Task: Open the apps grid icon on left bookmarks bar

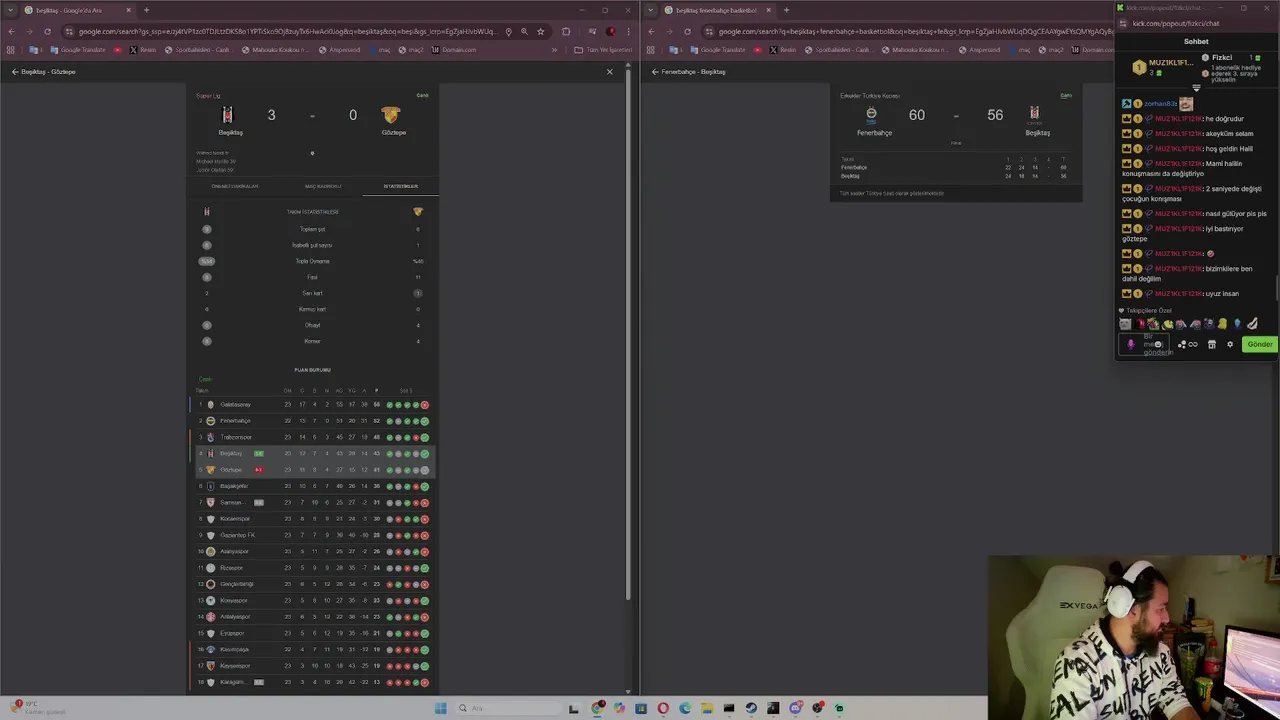Action: 11,50
